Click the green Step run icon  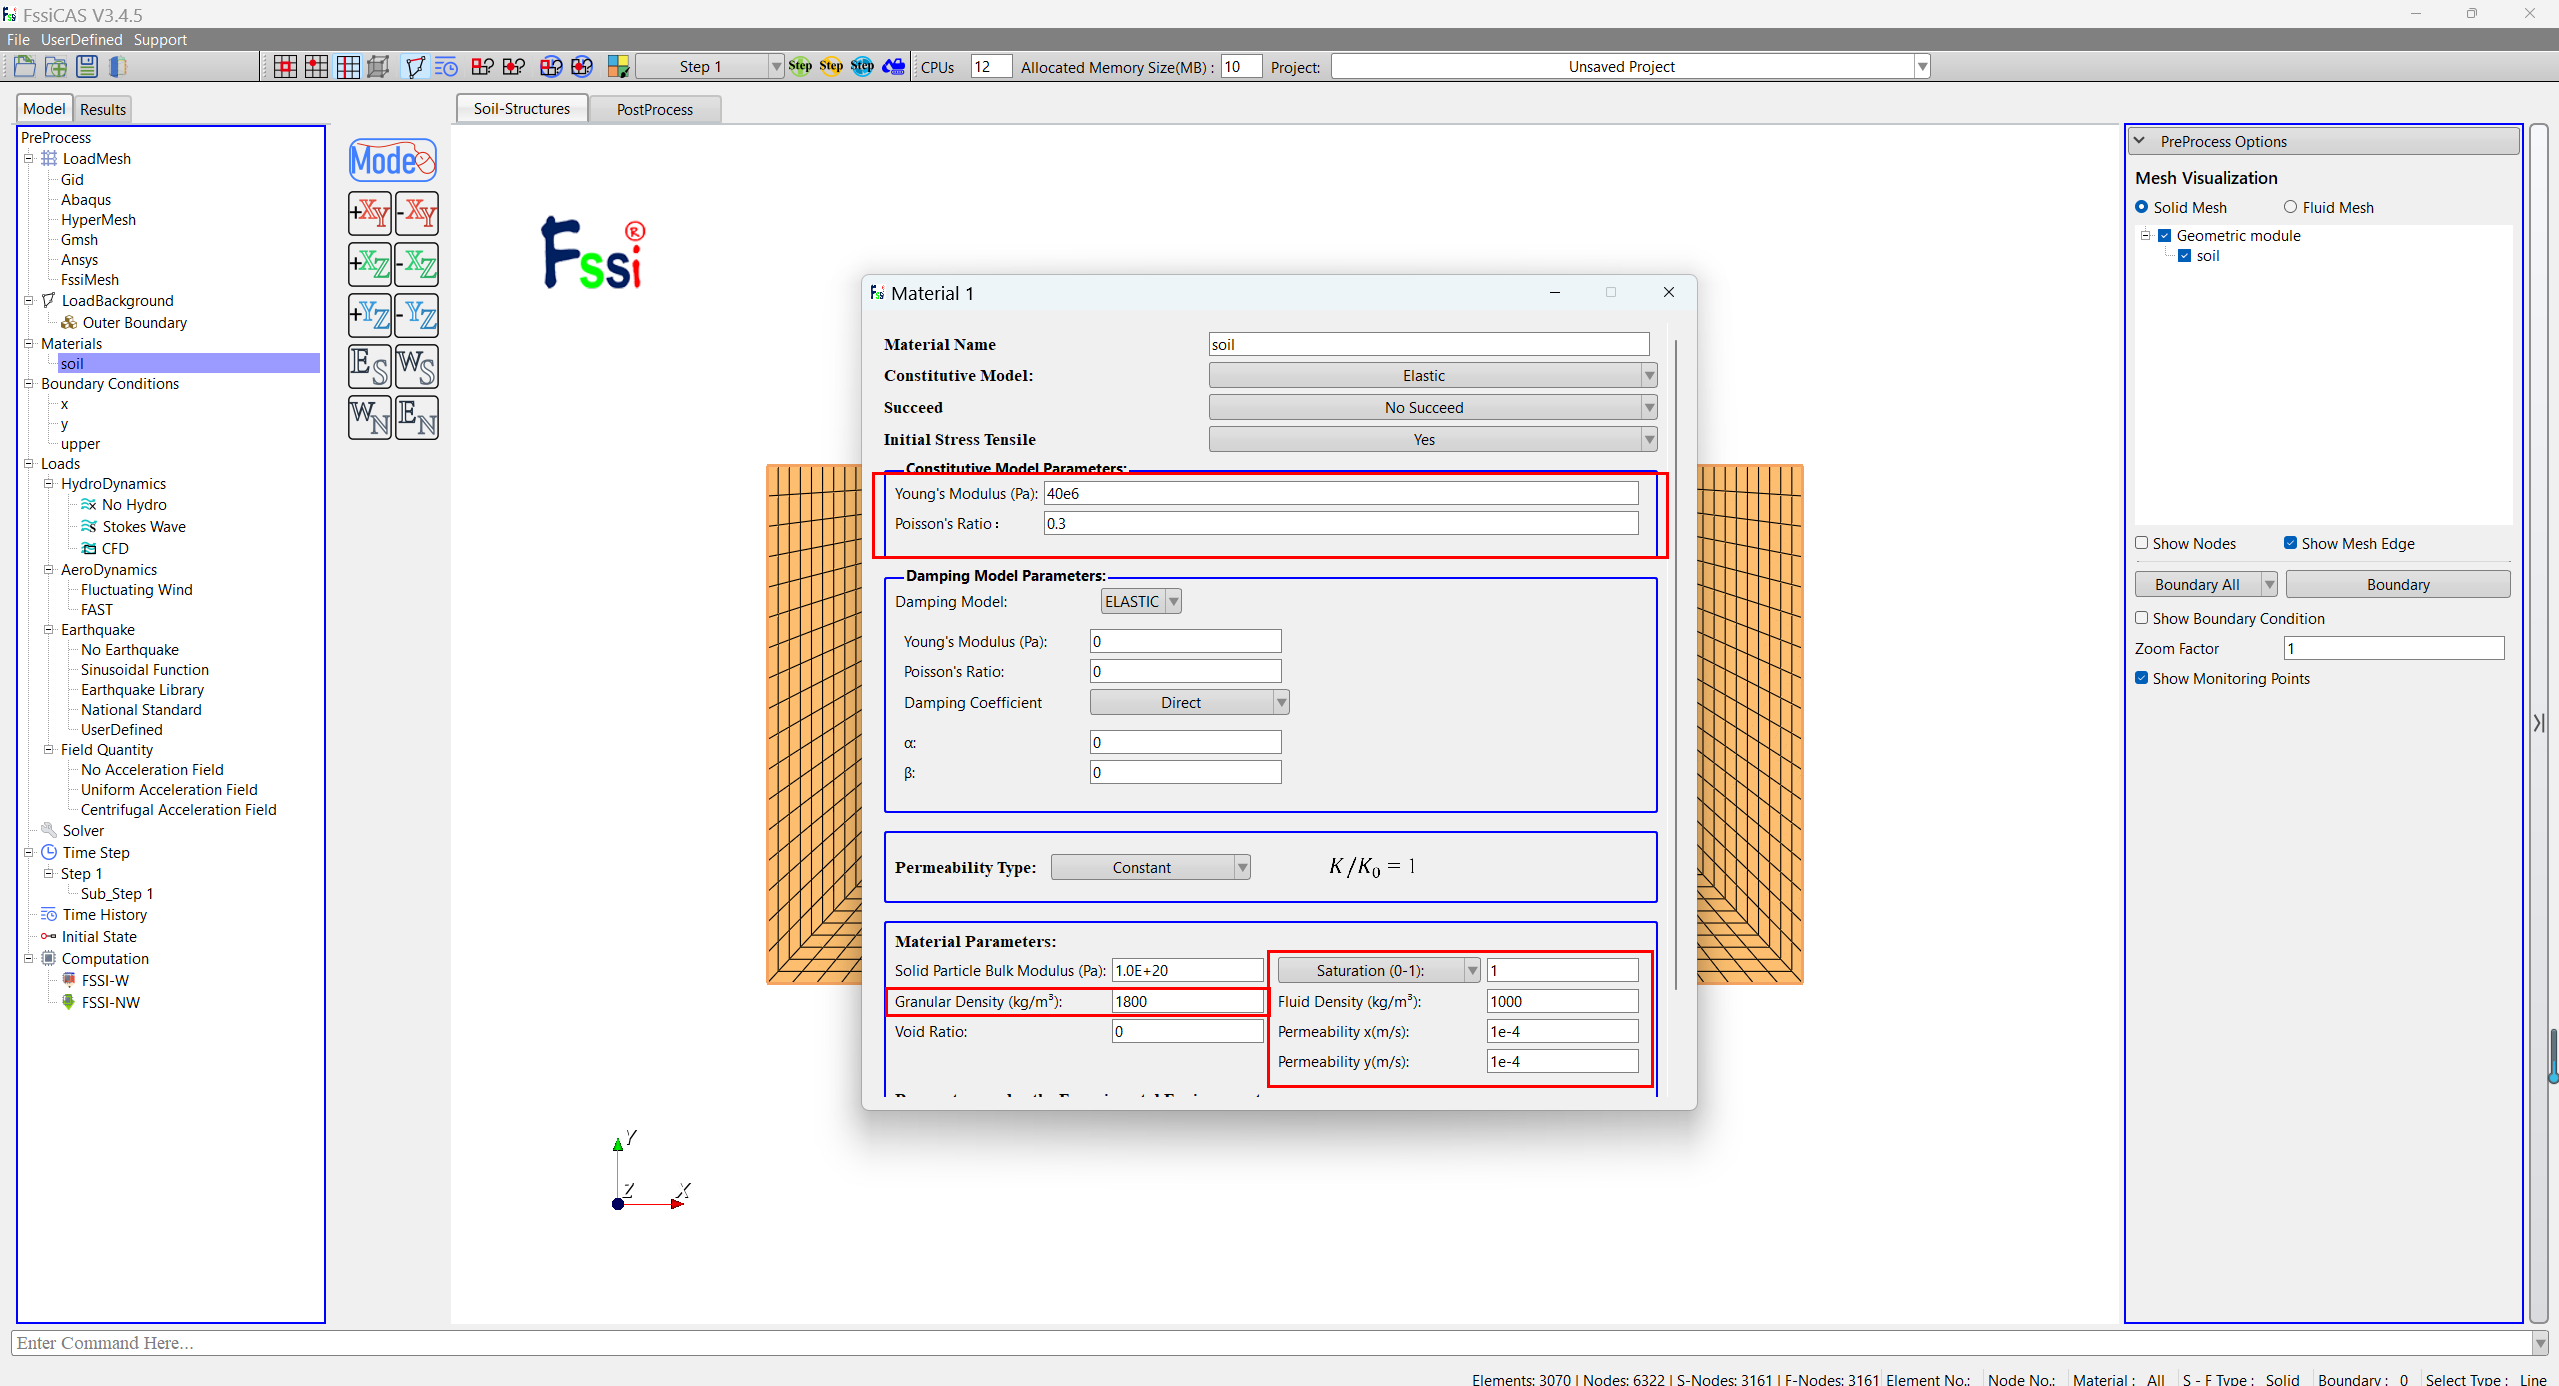[x=800, y=66]
